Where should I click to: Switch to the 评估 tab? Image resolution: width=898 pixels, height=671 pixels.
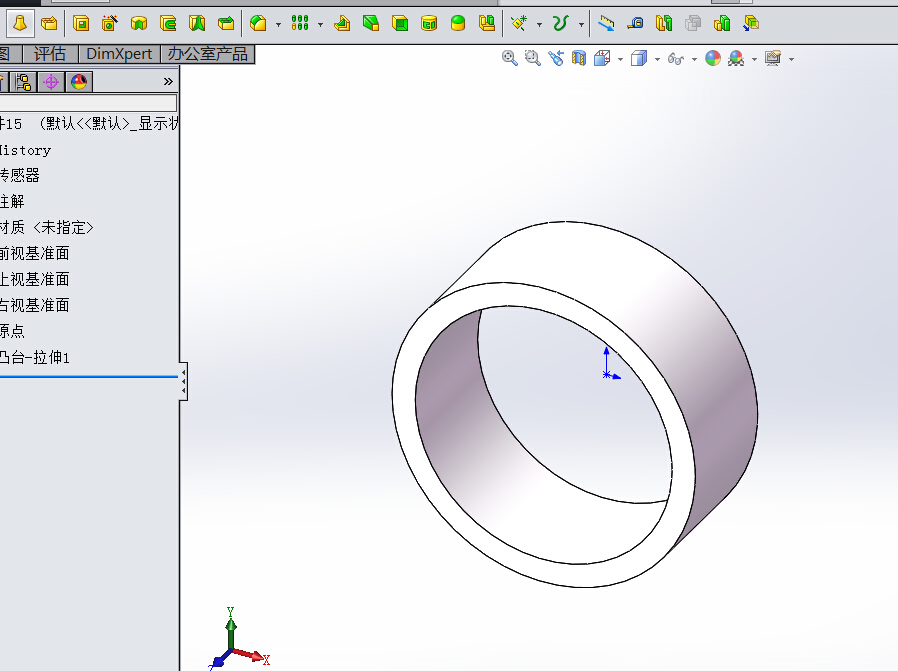coord(50,54)
